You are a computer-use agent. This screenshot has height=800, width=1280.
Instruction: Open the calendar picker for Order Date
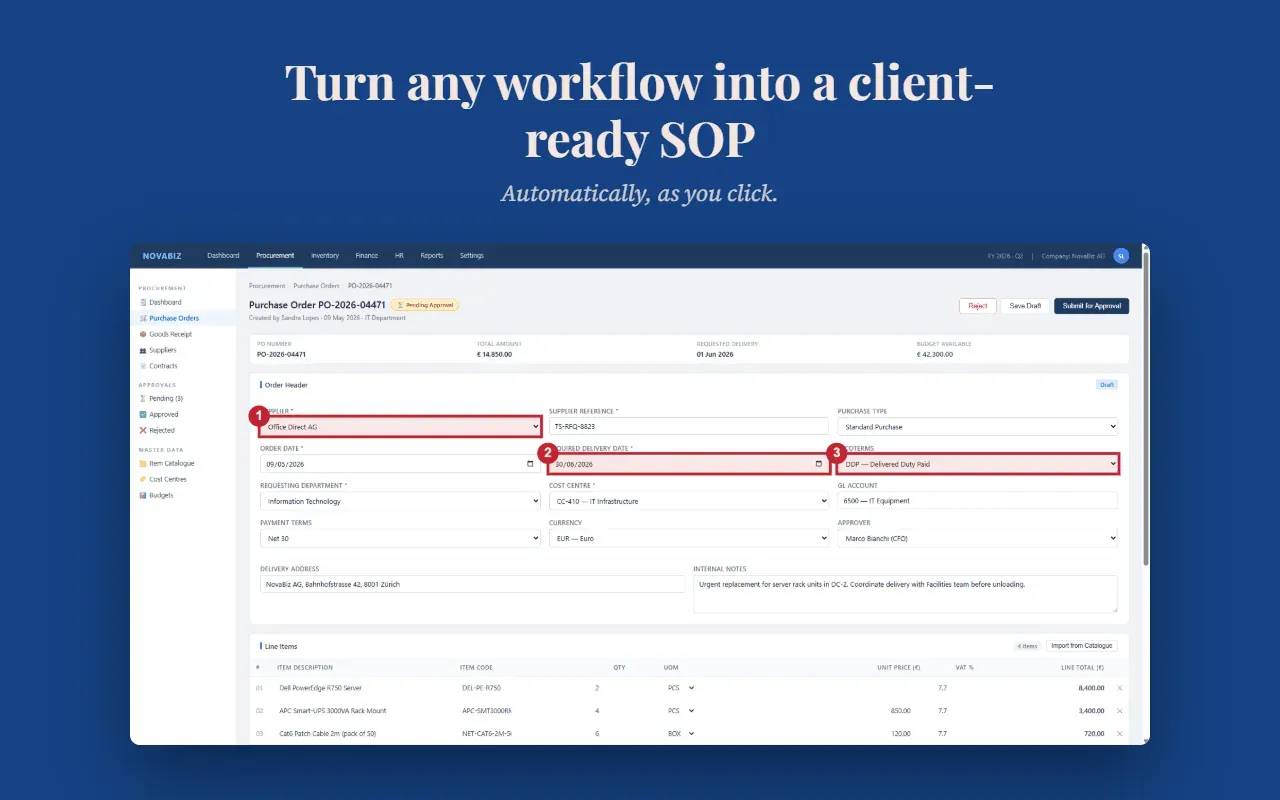click(x=530, y=464)
